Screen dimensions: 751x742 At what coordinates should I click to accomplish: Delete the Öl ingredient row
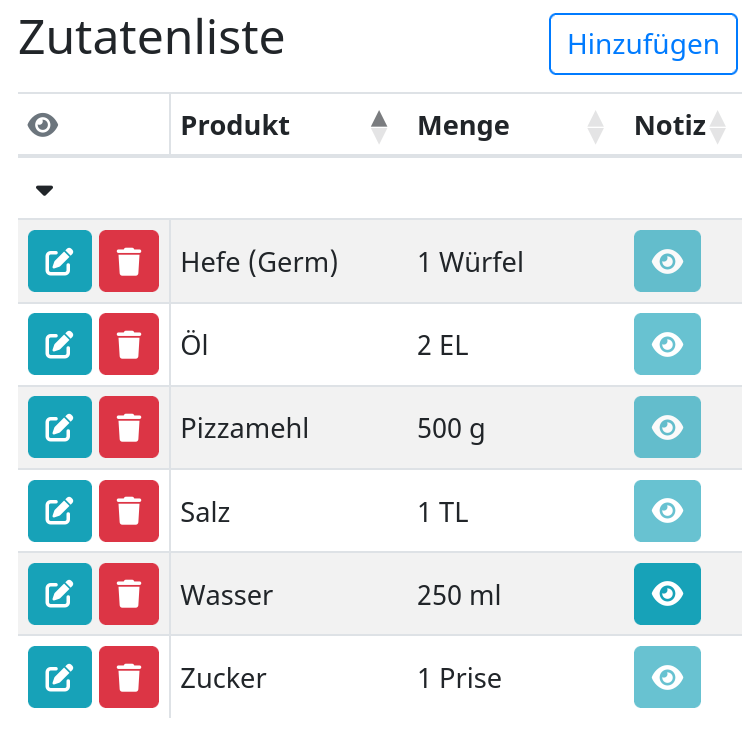[x=129, y=344]
